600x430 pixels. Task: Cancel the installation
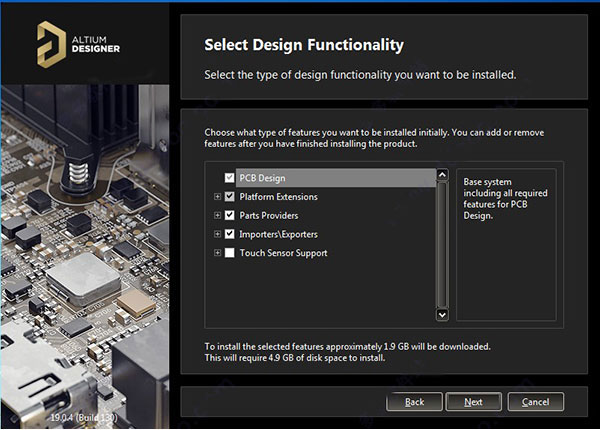[535, 402]
